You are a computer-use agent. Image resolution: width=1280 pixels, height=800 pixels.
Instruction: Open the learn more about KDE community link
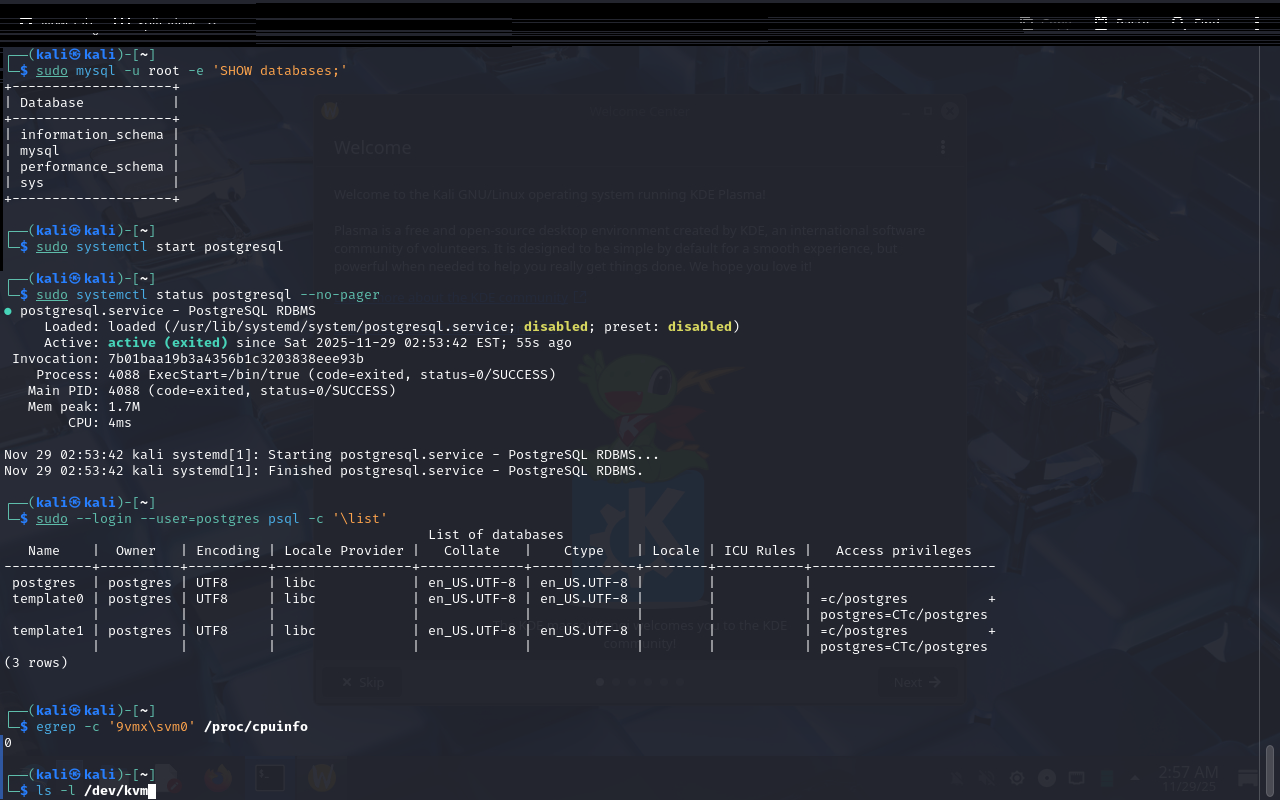coord(460,298)
